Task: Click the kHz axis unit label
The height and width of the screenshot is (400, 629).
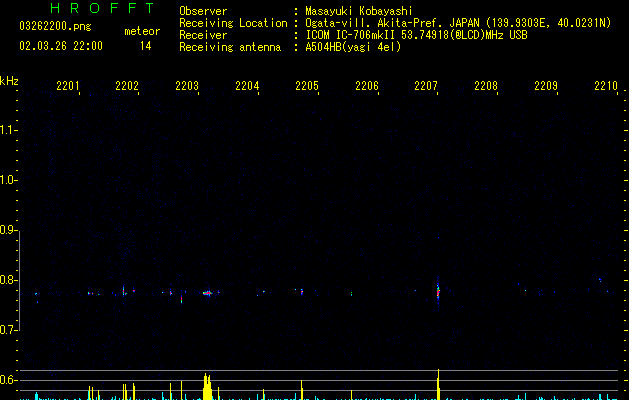Action: (x=9, y=81)
